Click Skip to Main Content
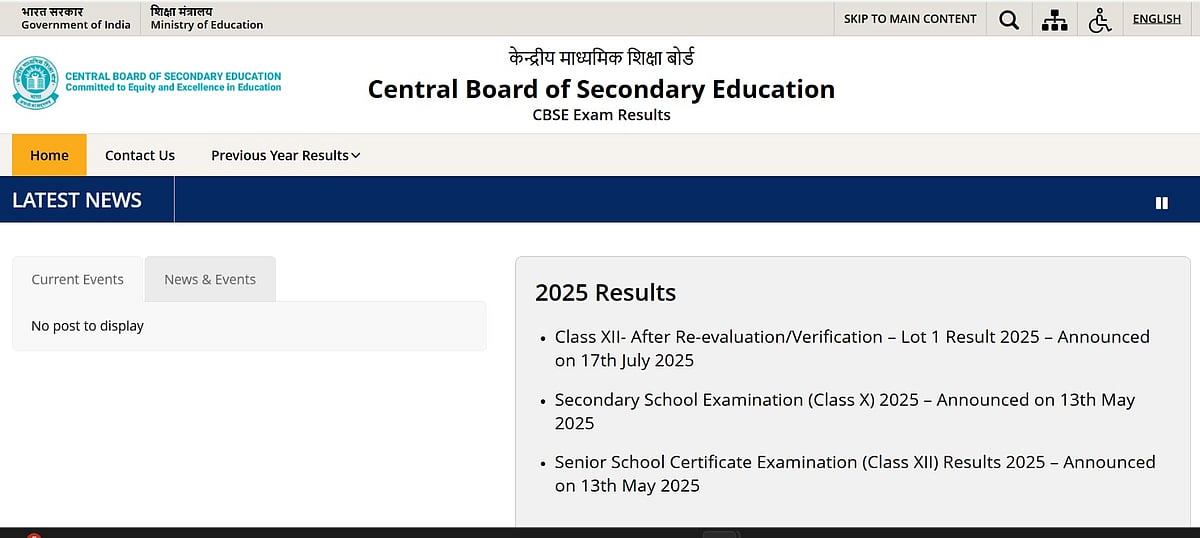 (910, 19)
